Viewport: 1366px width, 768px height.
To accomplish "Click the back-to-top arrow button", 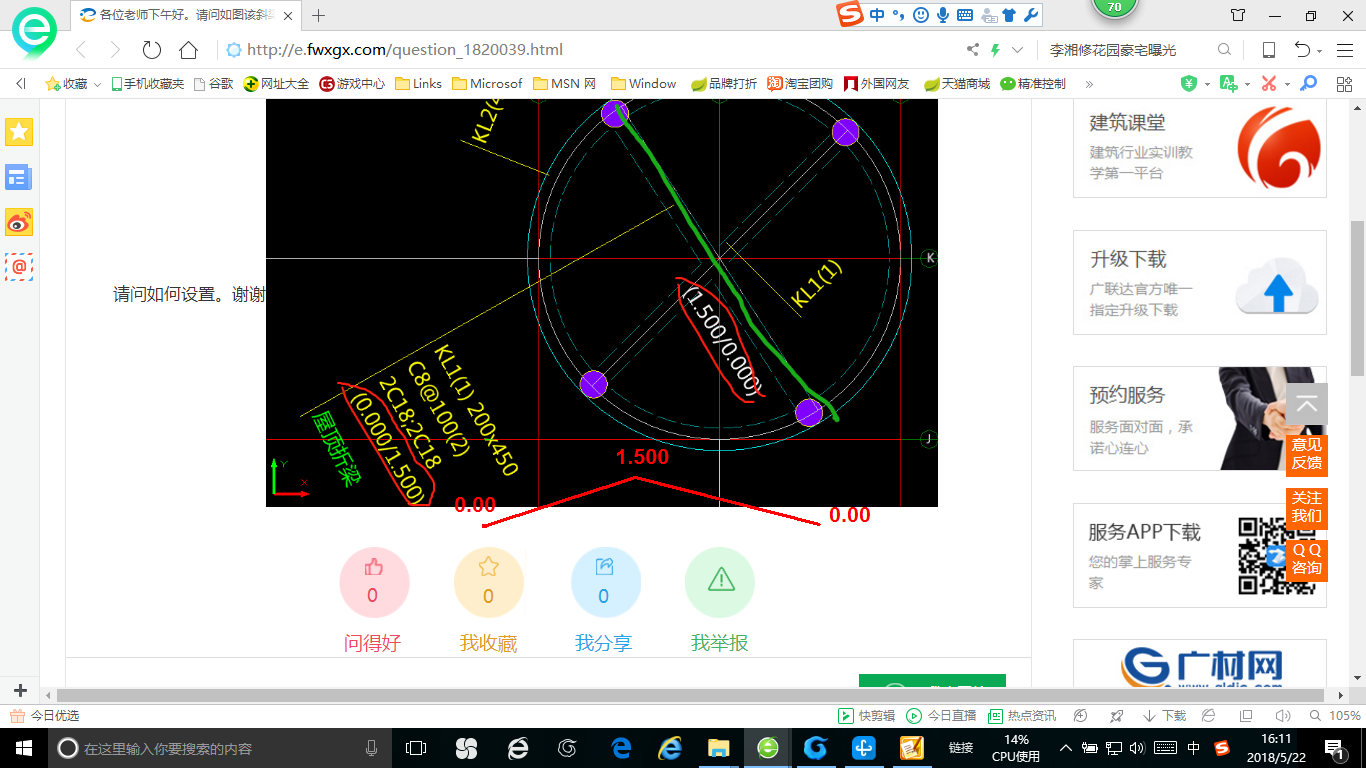I will pyautogui.click(x=1307, y=404).
